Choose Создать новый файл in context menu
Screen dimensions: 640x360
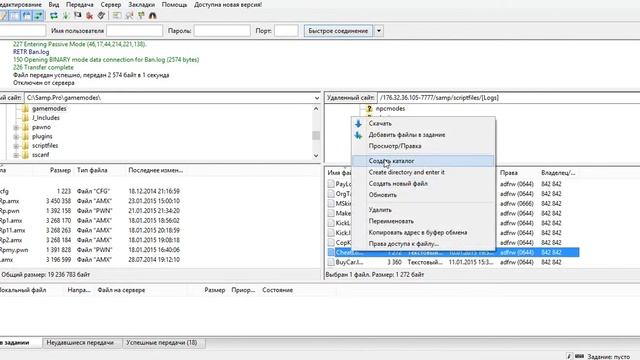coord(423,184)
